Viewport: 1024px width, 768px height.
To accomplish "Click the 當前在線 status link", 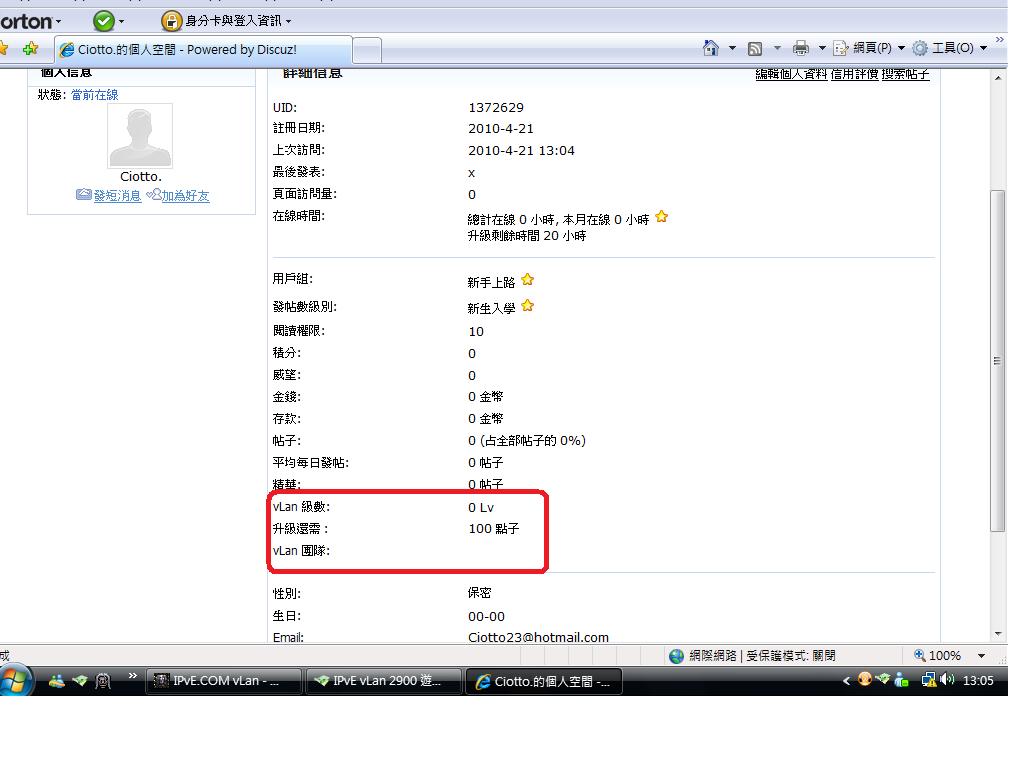I will click(x=95, y=95).
